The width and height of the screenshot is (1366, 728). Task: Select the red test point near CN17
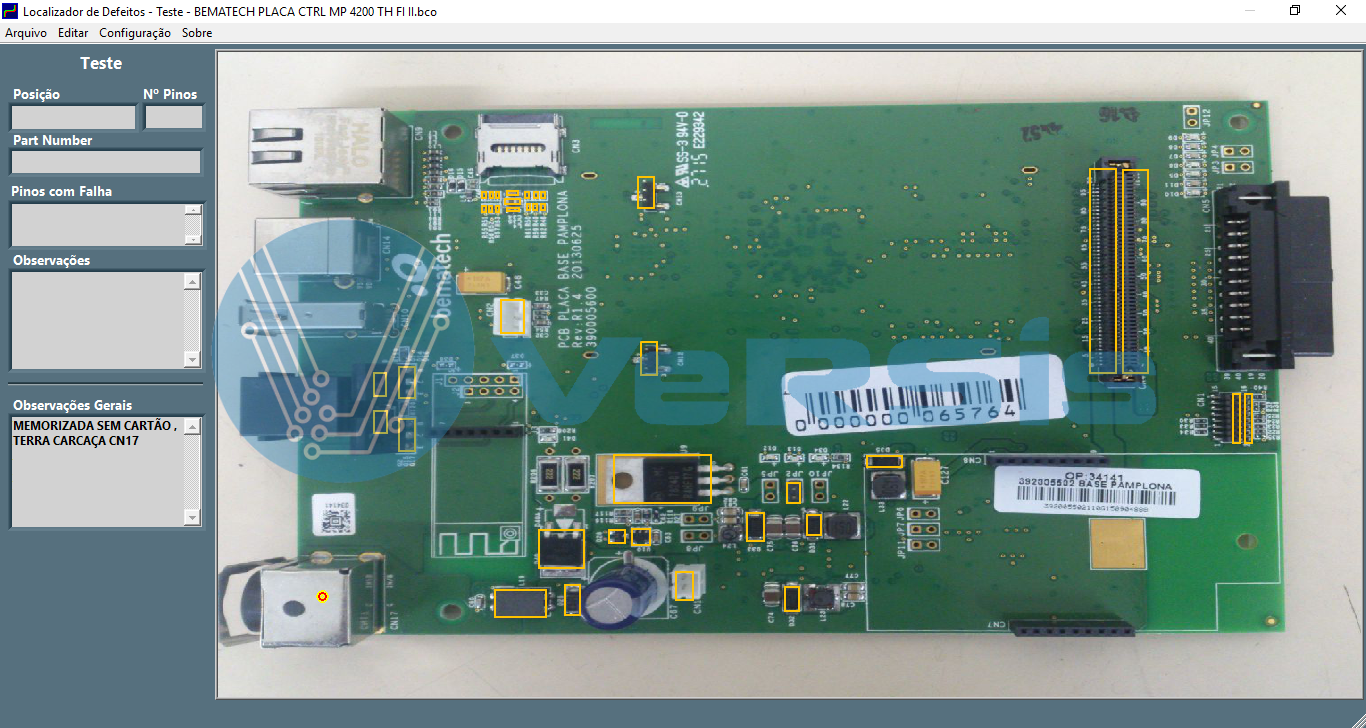pyautogui.click(x=322, y=596)
